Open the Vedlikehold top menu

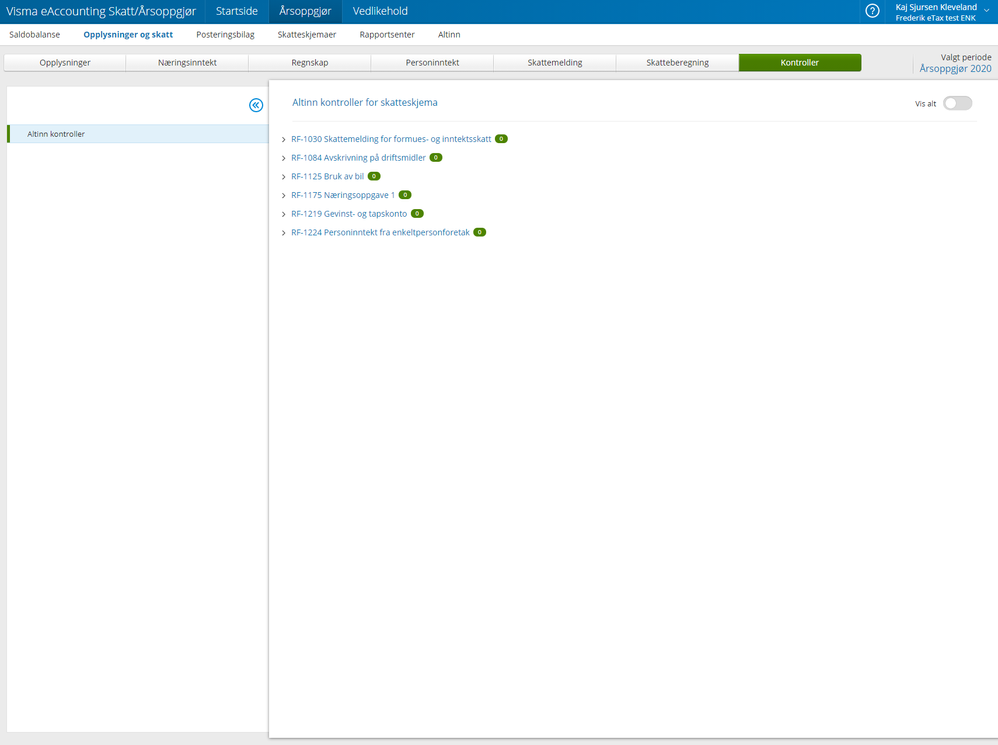pyautogui.click(x=380, y=11)
